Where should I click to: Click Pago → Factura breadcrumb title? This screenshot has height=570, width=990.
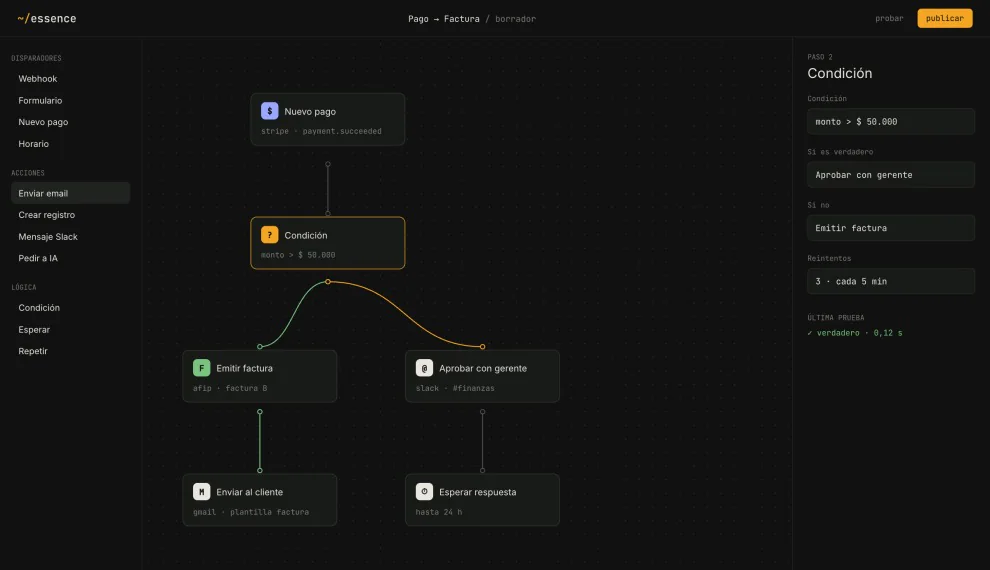[443, 19]
